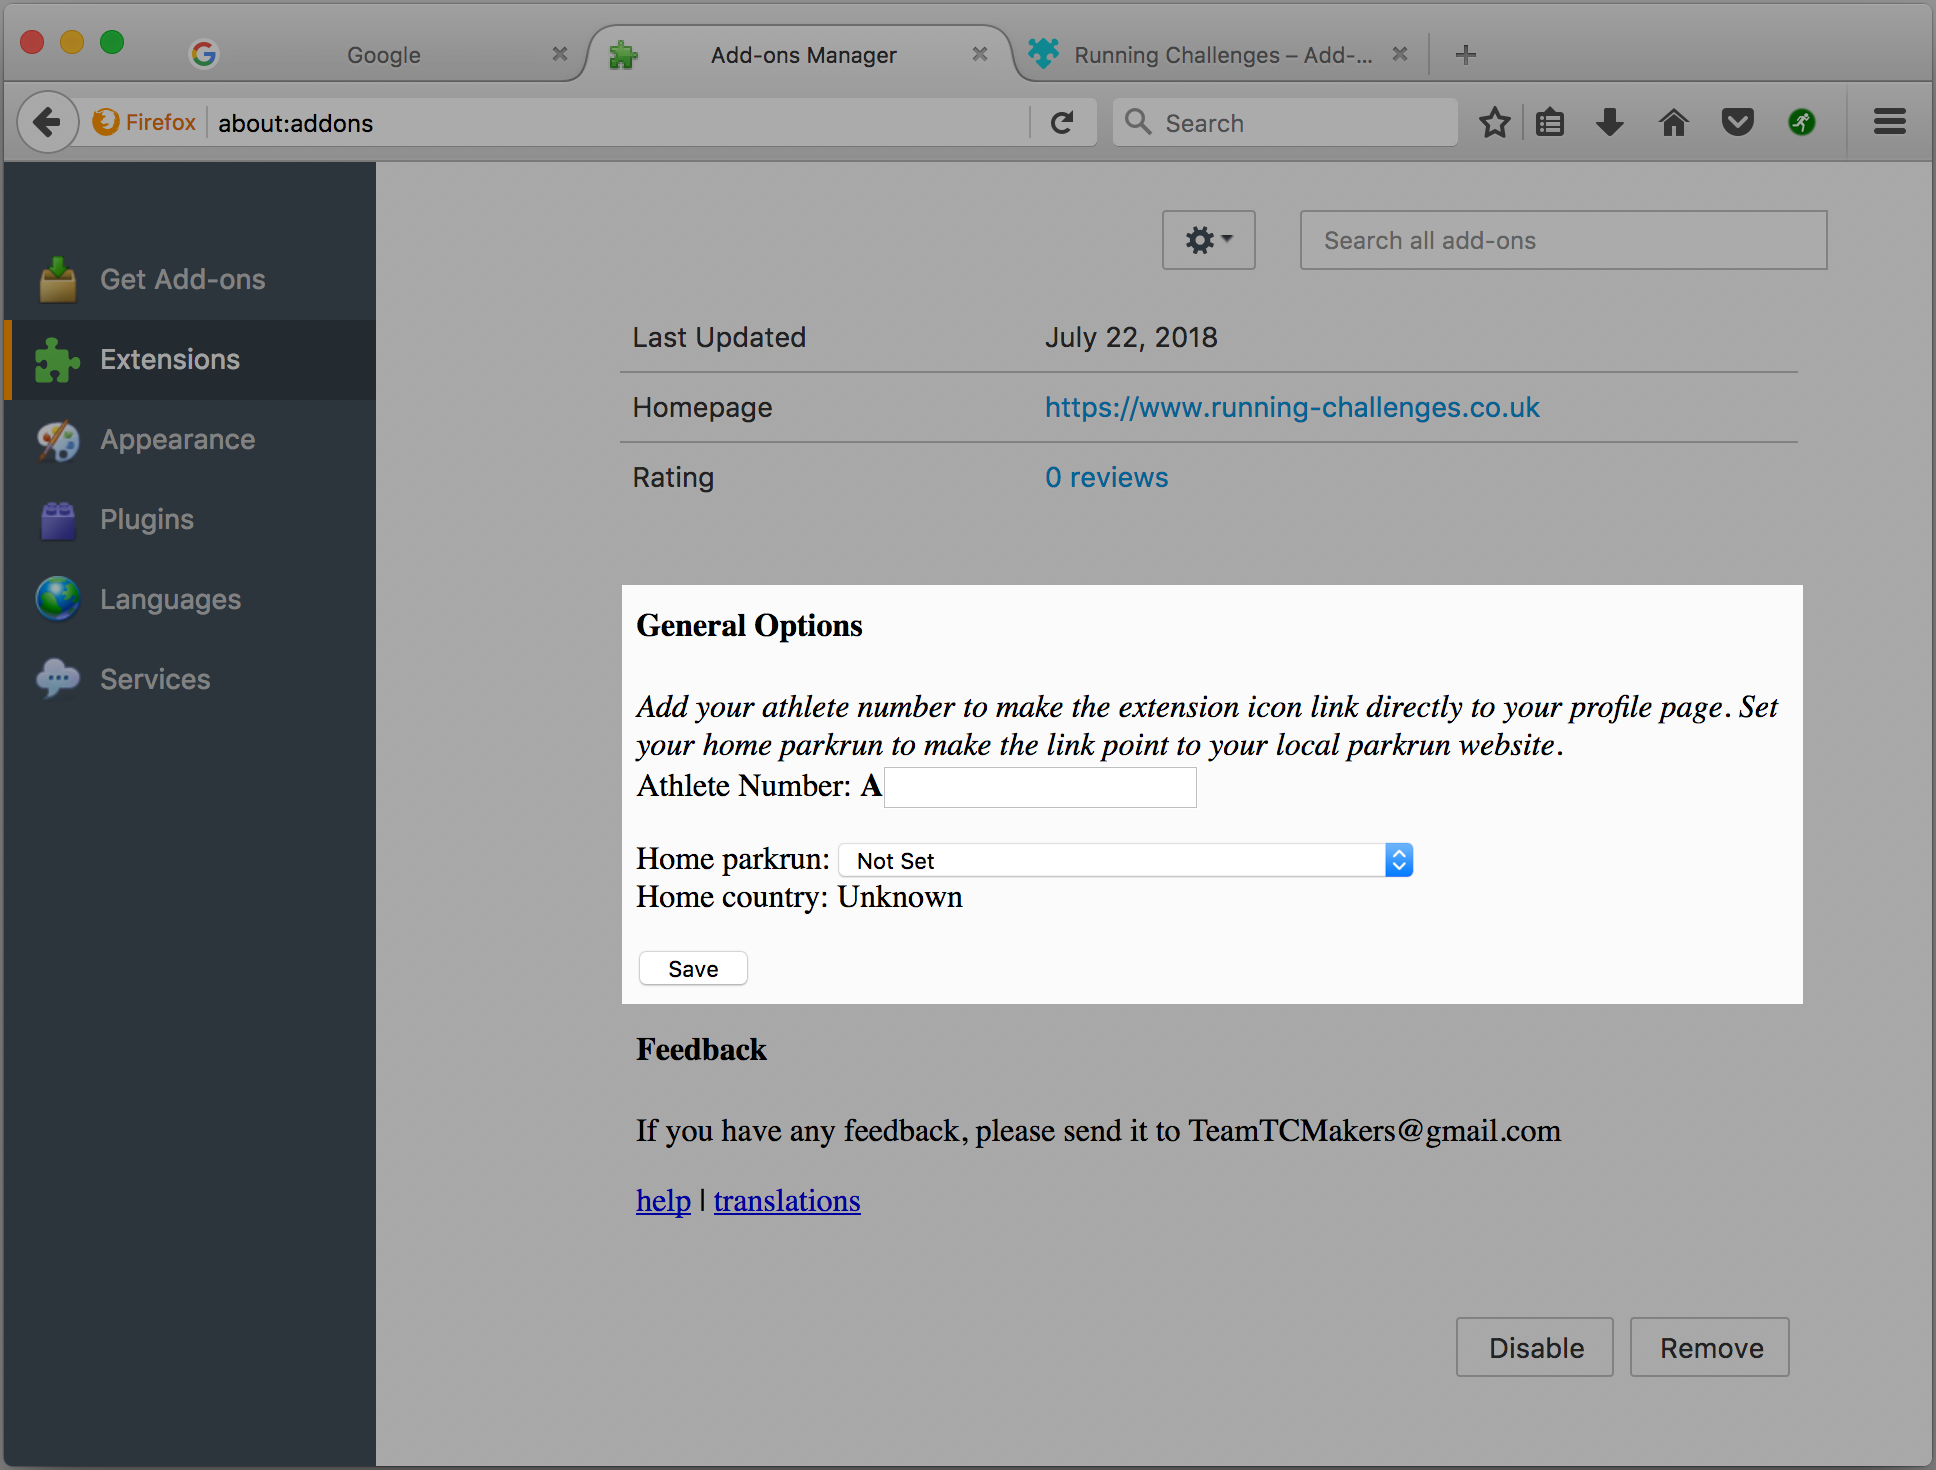
Task: Click the bookmark star icon
Action: point(1494,123)
